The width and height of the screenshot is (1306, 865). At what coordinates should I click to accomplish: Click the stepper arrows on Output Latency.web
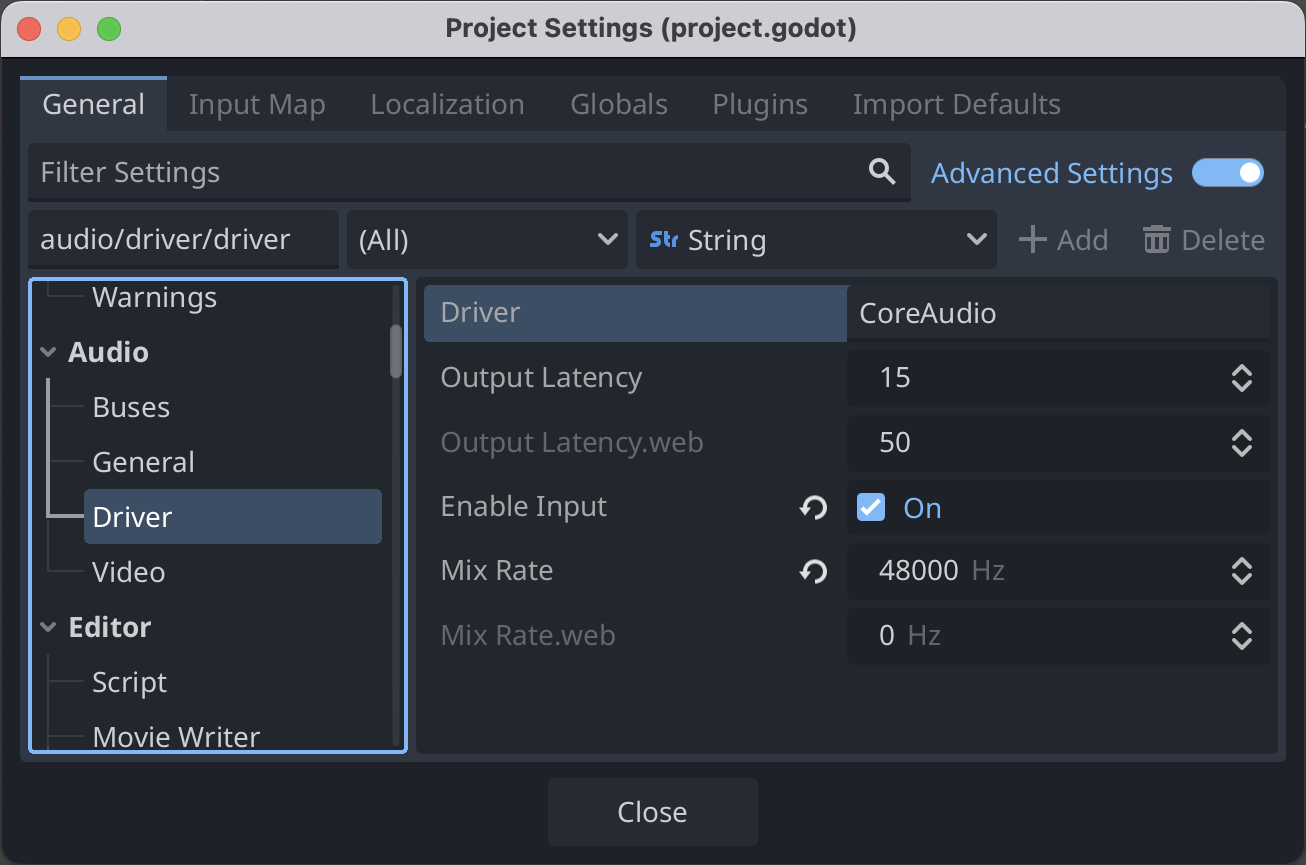1241,443
